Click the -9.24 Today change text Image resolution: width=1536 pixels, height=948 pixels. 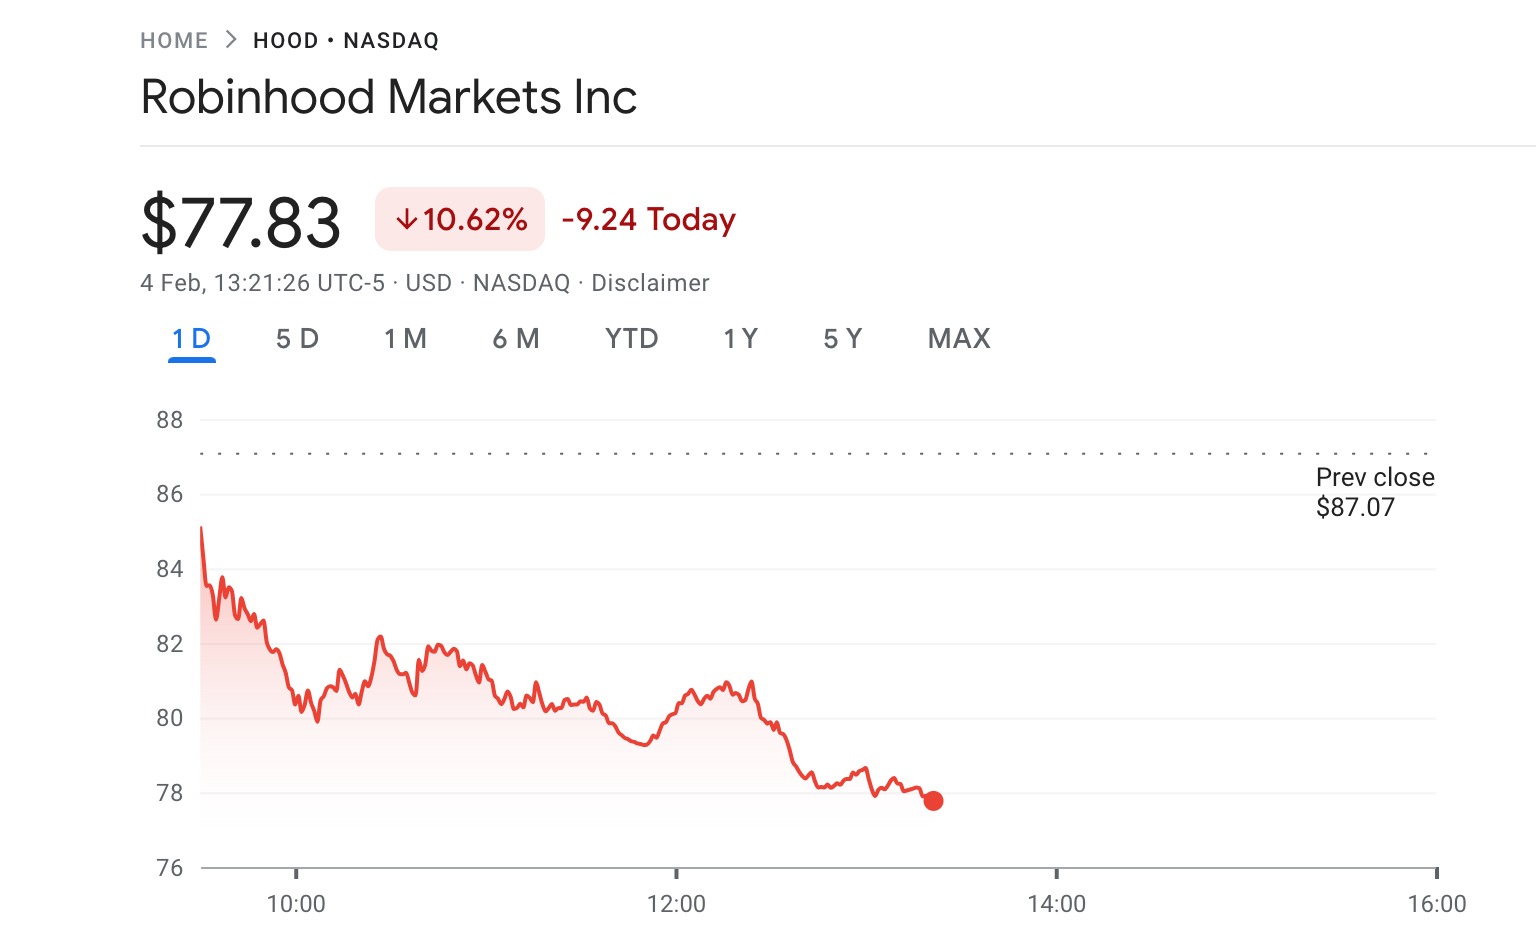click(x=648, y=219)
